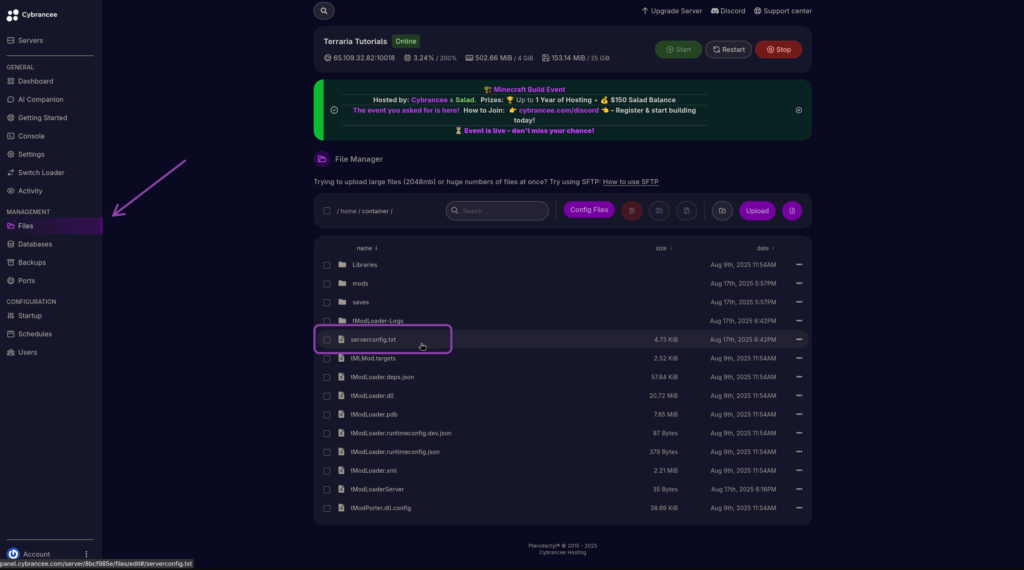Click the archive files toolbar icon
The width and height of the screenshot is (1024, 570).
pyautogui.click(x=686, y=211)
